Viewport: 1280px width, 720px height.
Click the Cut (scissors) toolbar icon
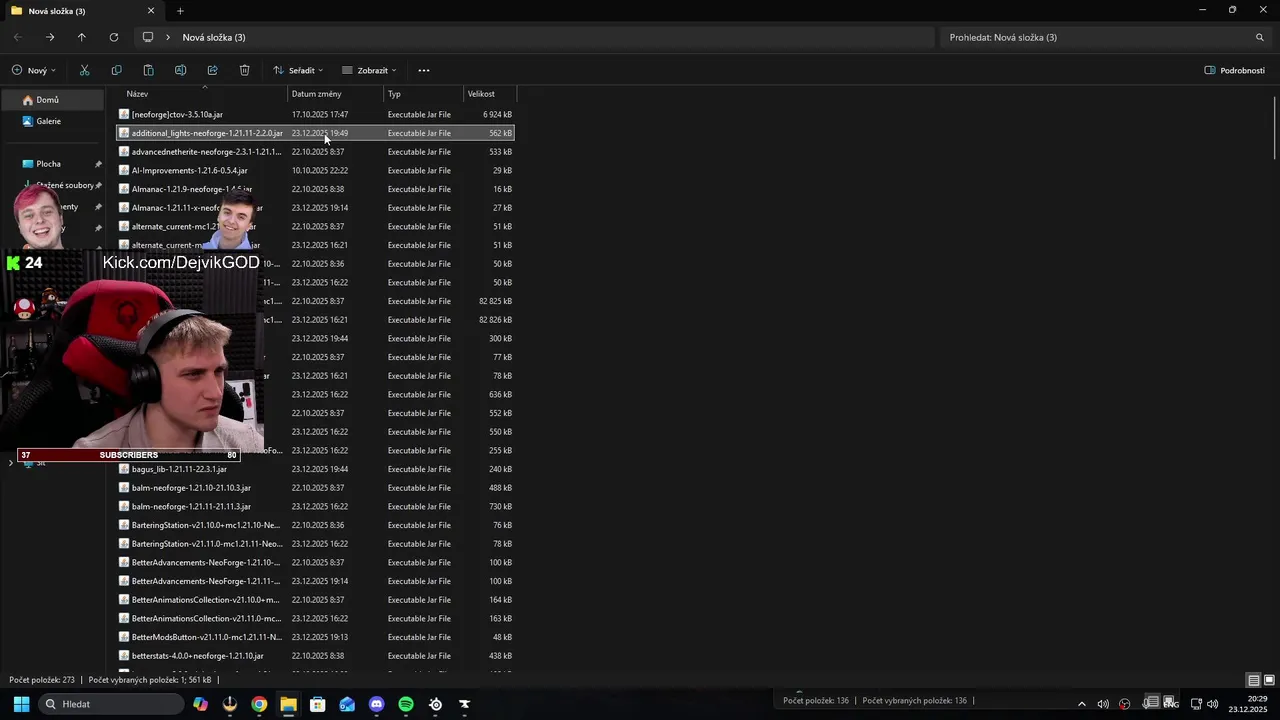[x=84, y=70]
